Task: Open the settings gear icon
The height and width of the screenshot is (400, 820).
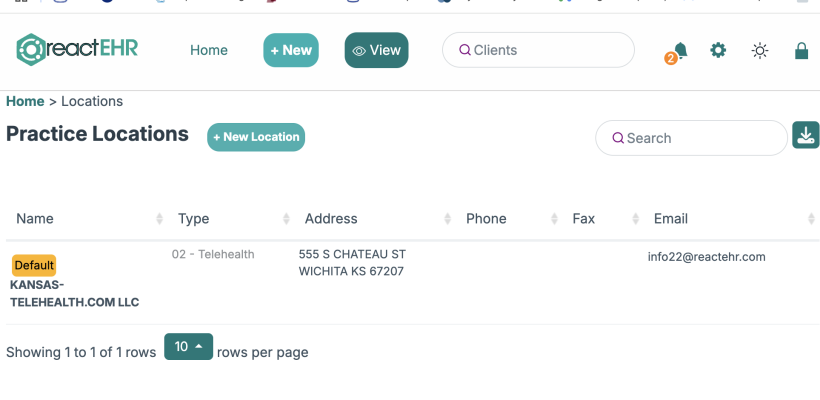Action: point(718,50)
